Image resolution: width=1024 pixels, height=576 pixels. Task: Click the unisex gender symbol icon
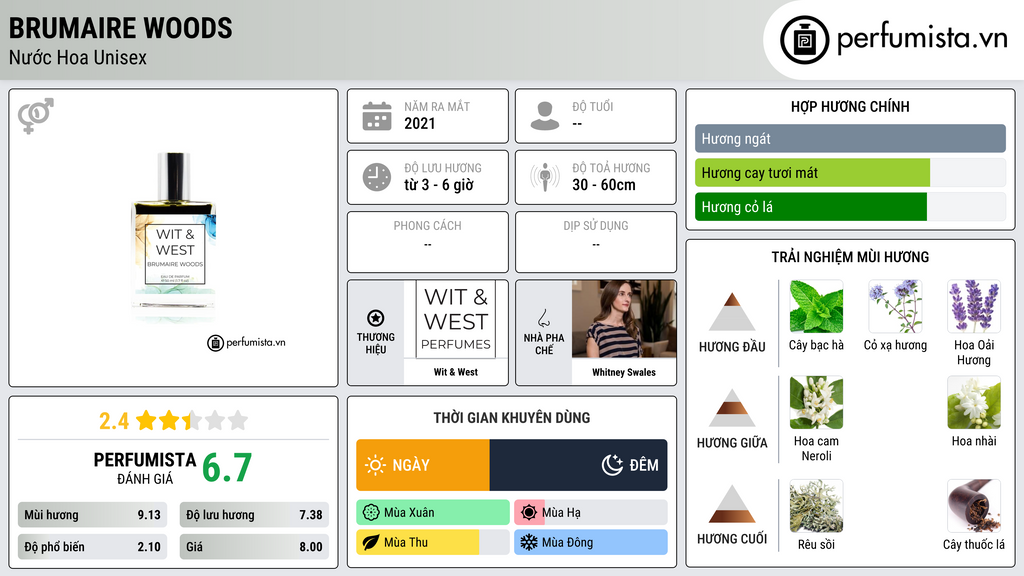35,116
